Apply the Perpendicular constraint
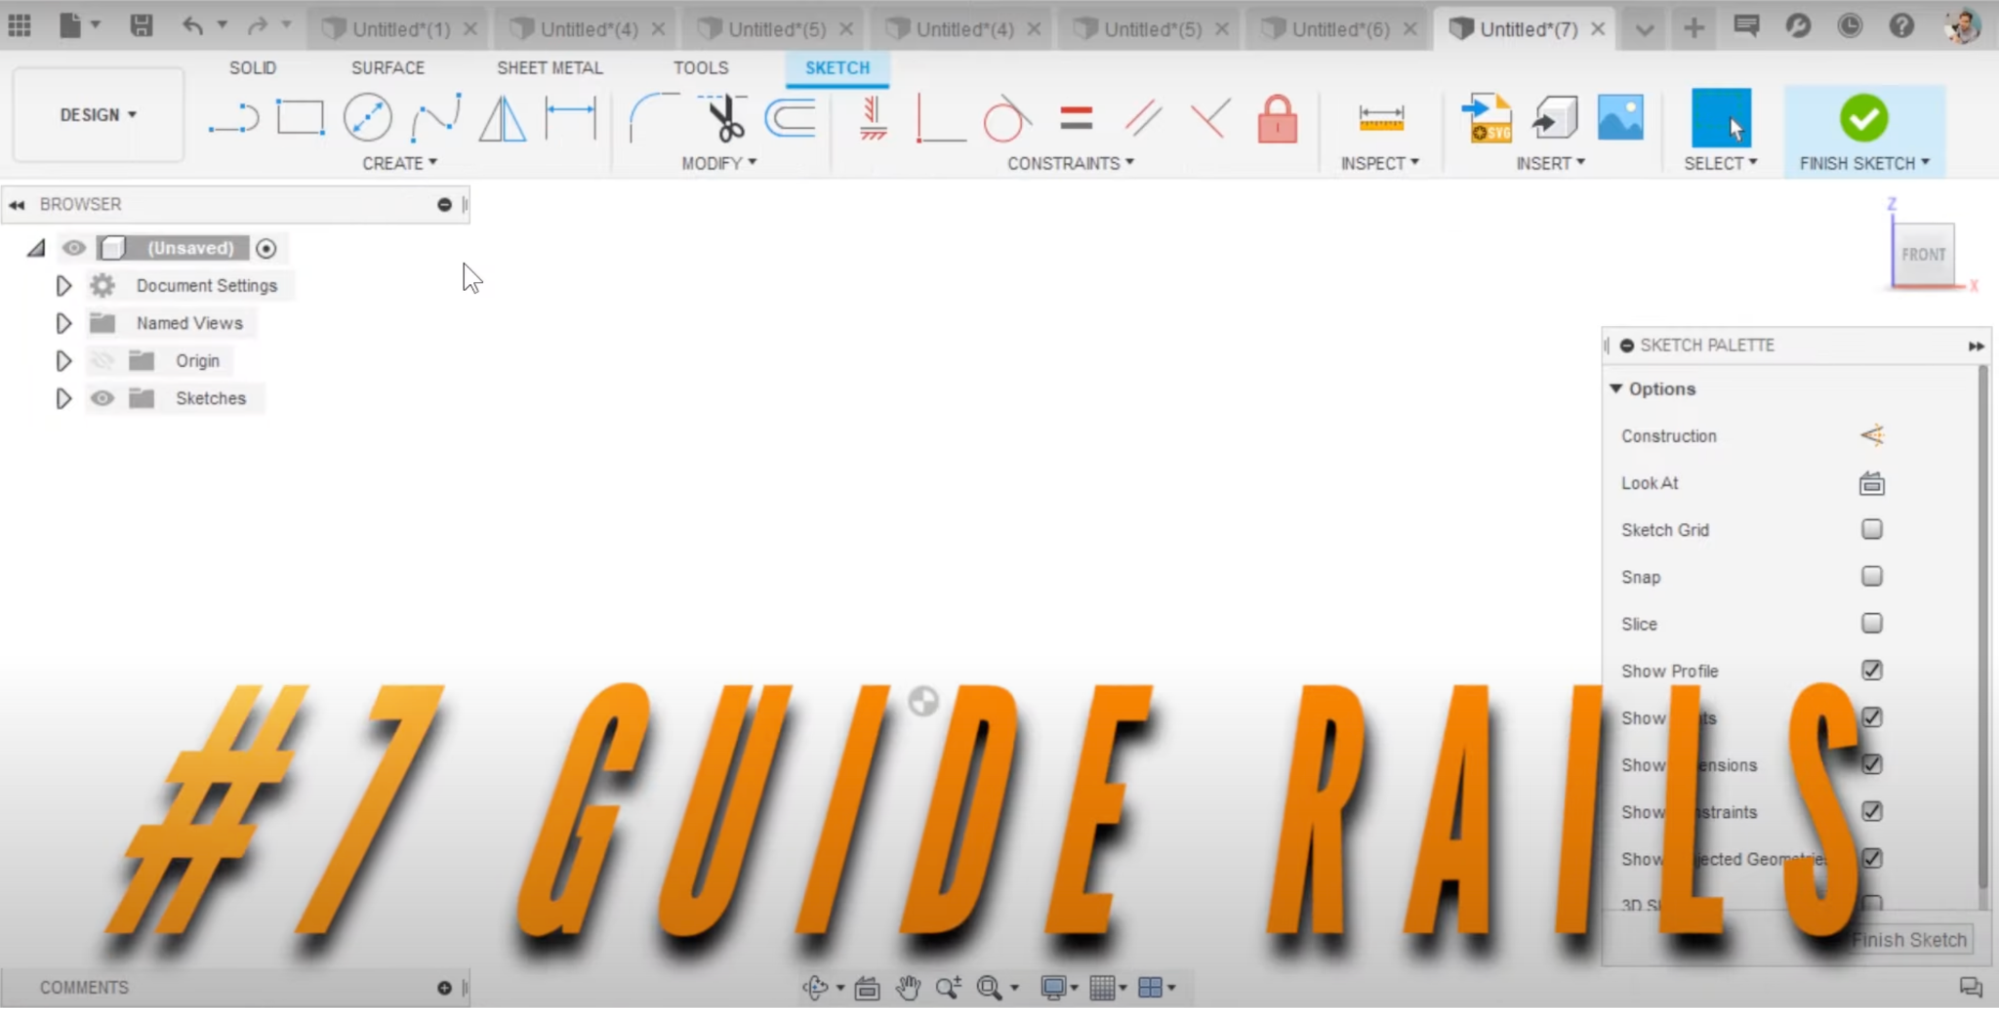Viewport: 1999px width, 1009px height. coord(1210,118)
